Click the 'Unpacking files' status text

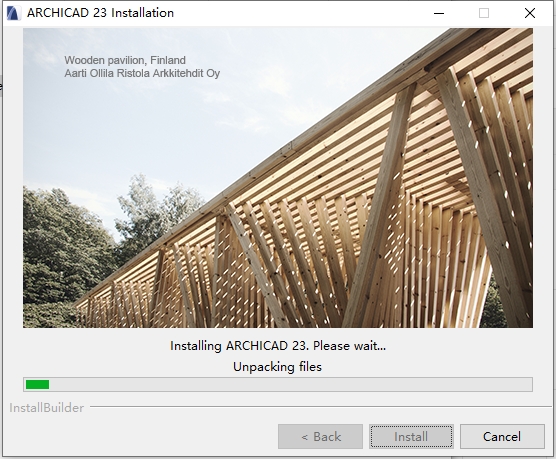(x=277, y=366)
